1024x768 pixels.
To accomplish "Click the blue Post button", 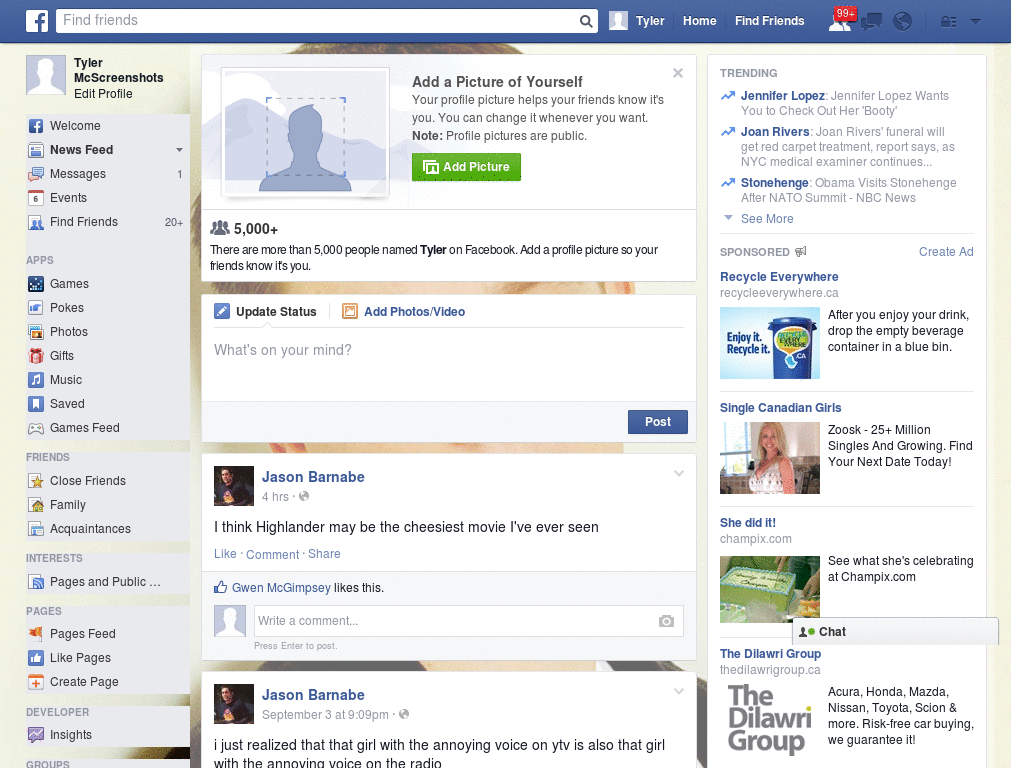I will (658, 422).
